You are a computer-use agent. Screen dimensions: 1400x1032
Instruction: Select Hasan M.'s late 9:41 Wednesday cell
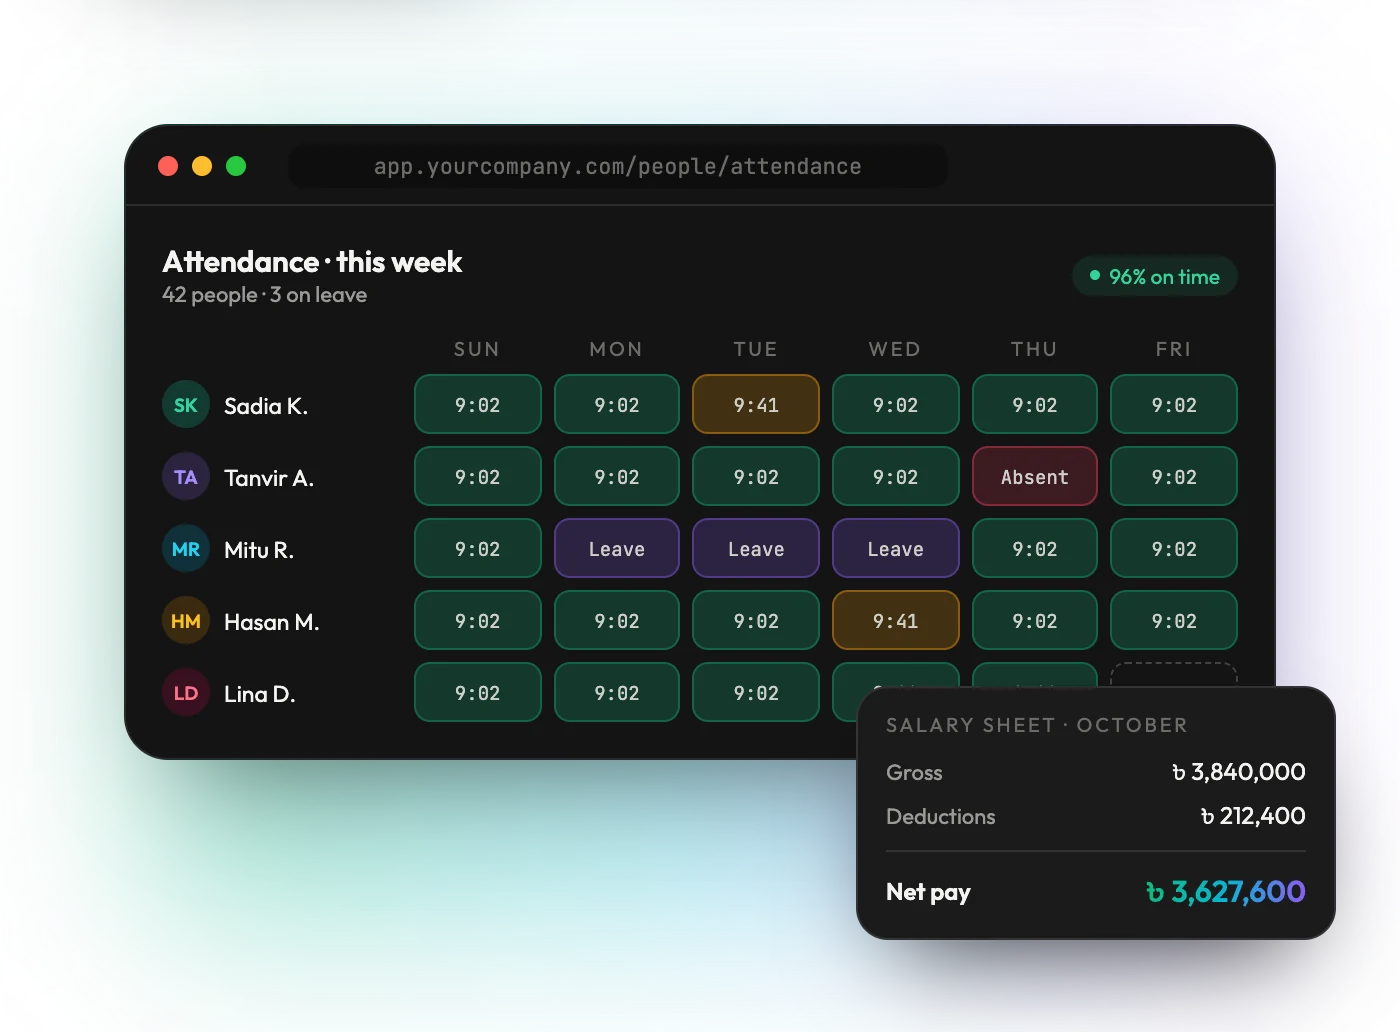tap(896, 620)
